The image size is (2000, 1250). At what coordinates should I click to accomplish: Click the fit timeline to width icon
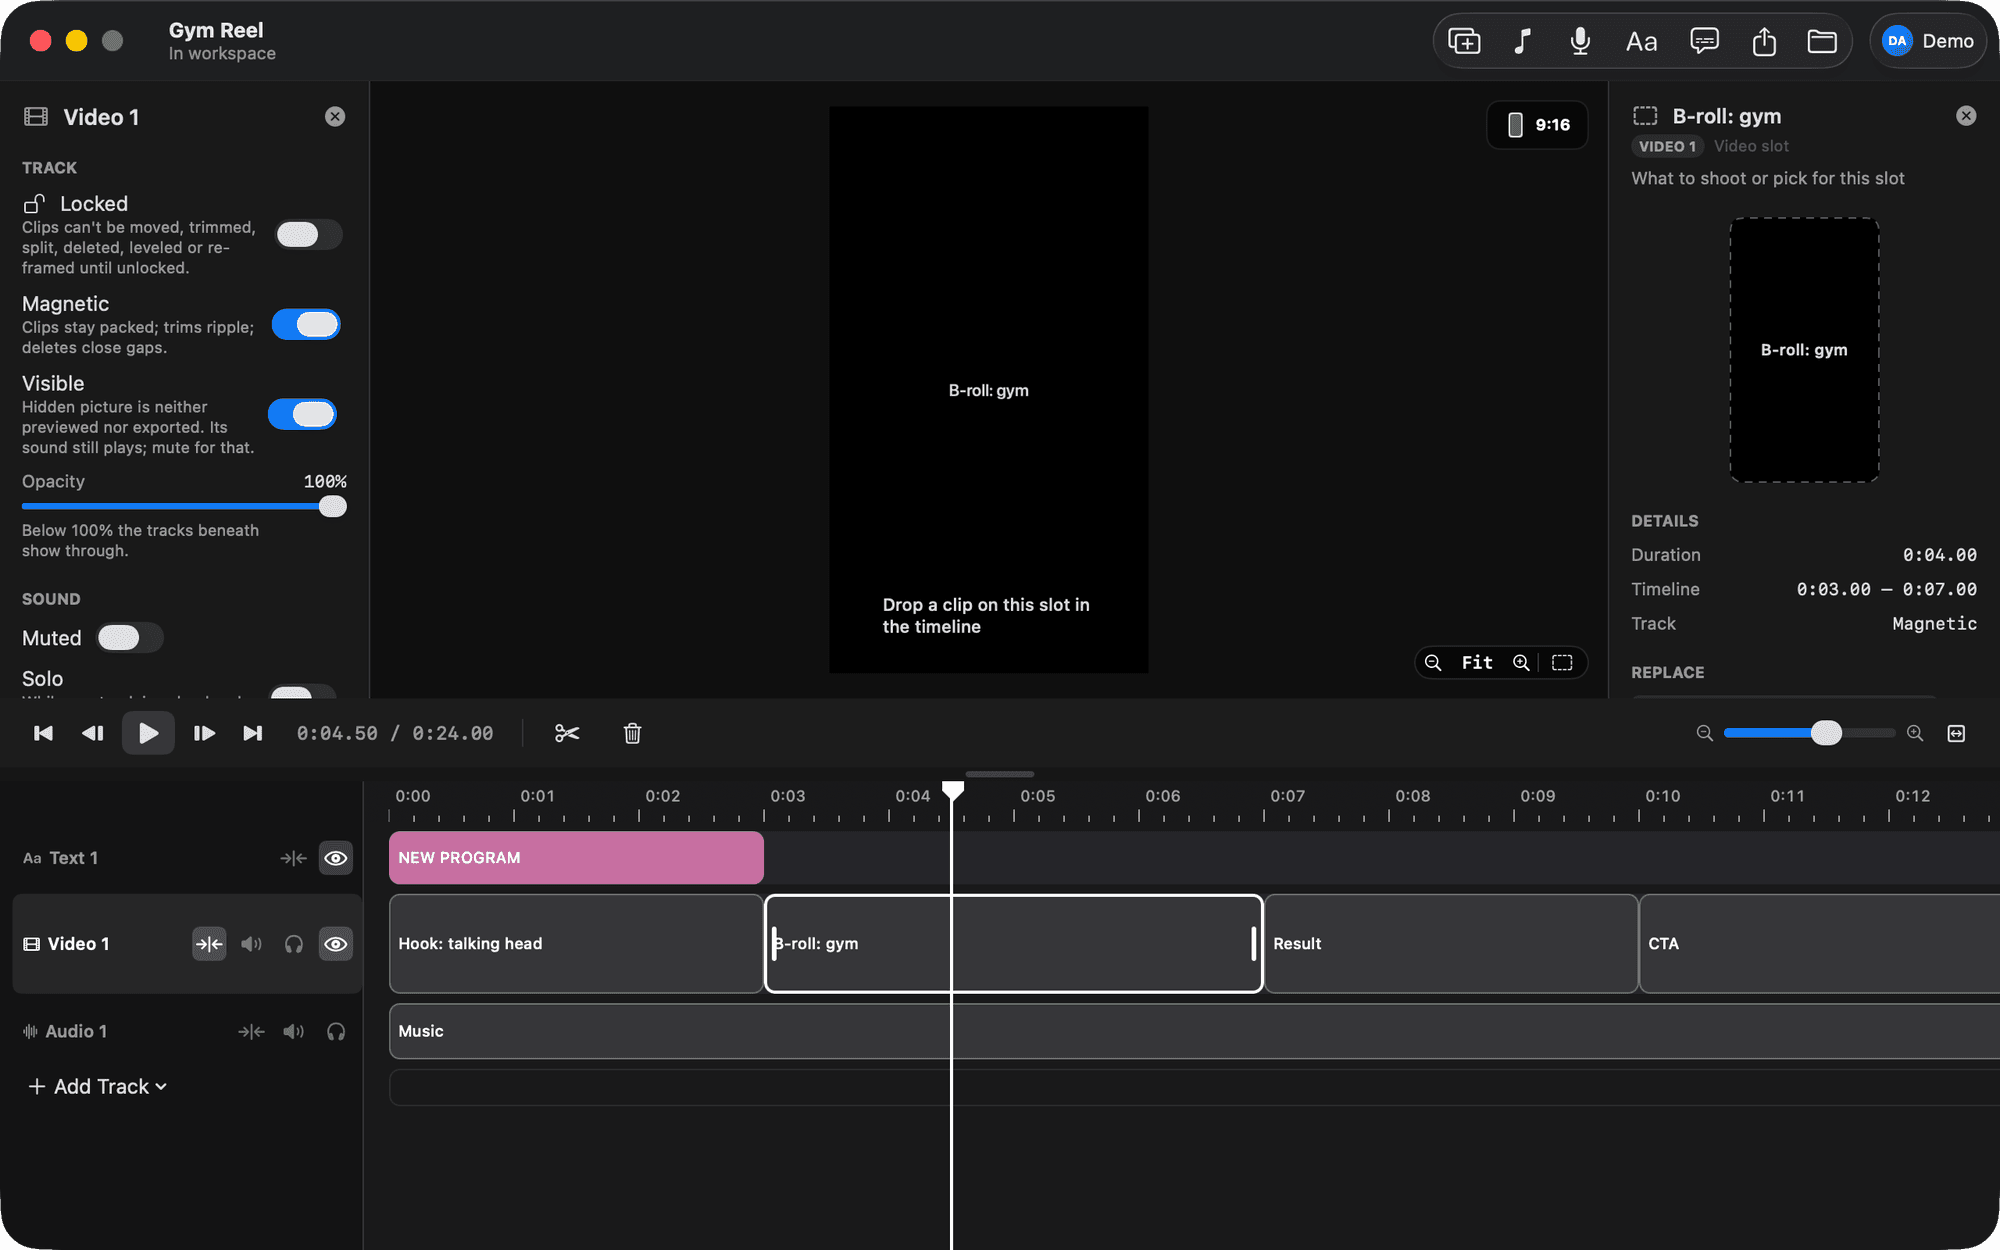click(1957, 733)
